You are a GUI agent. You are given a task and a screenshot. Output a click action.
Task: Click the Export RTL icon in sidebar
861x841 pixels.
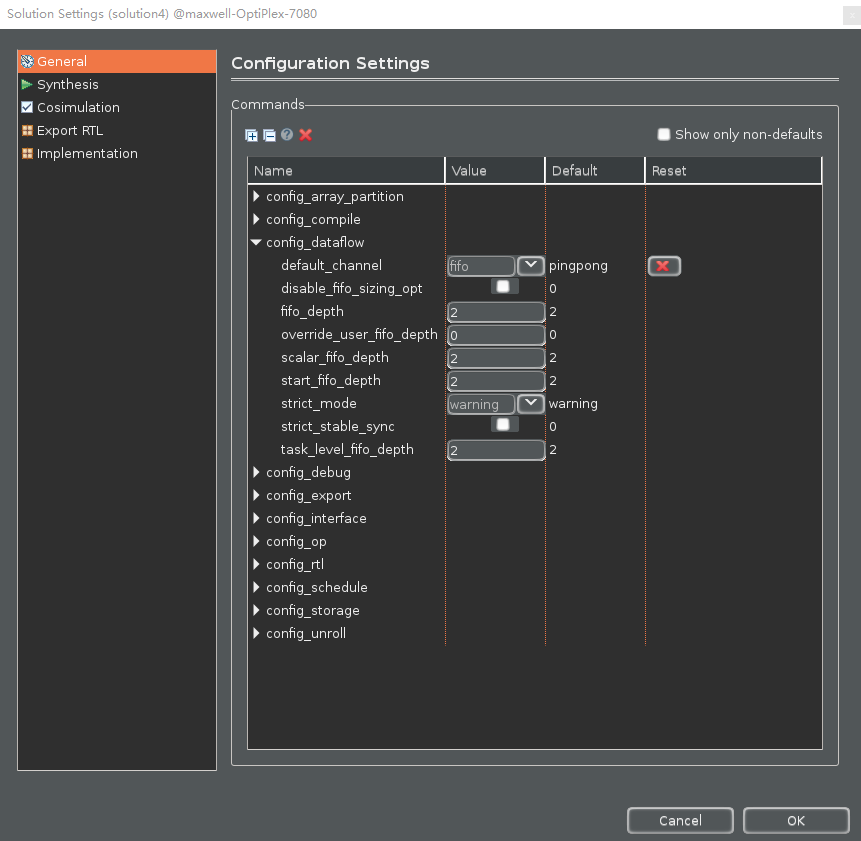coord(27,131)
